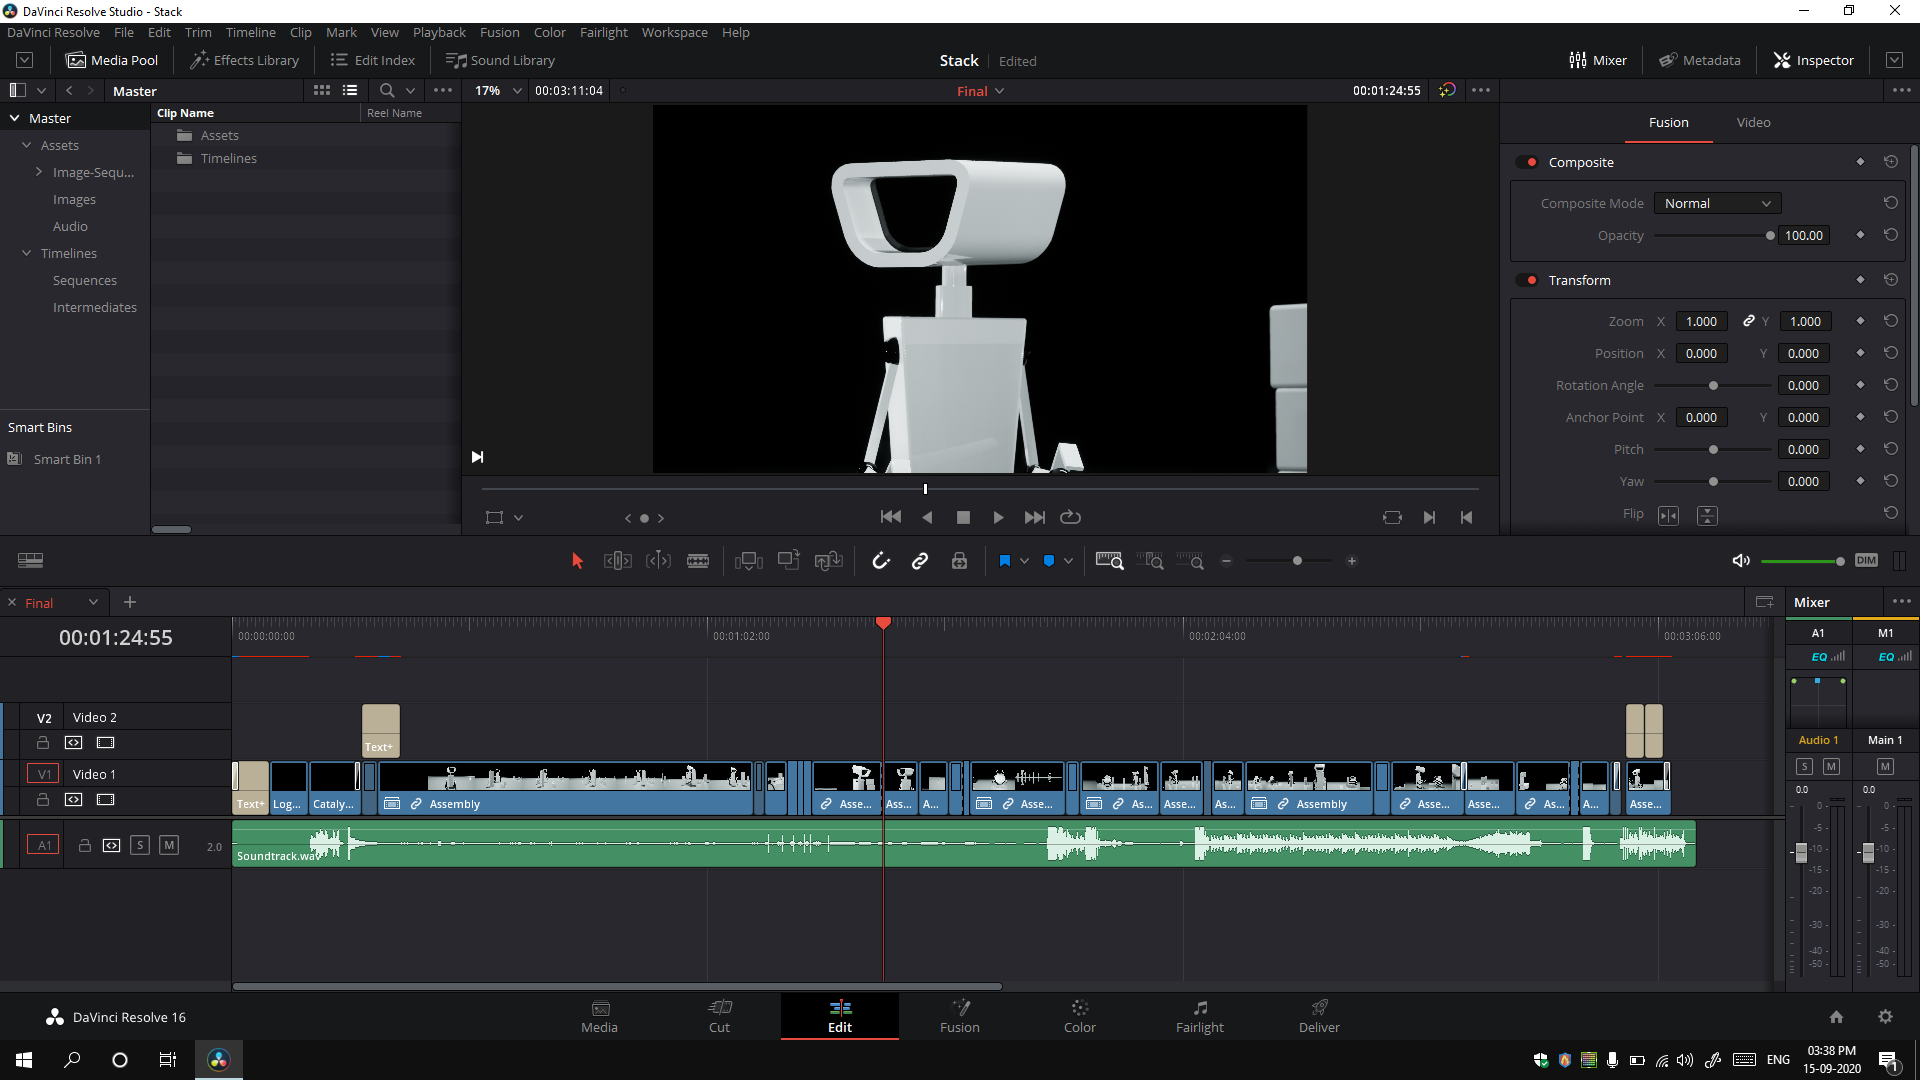
Task: Open Final timeline name dropdown in viewer
Action: [x=980, y=91]
